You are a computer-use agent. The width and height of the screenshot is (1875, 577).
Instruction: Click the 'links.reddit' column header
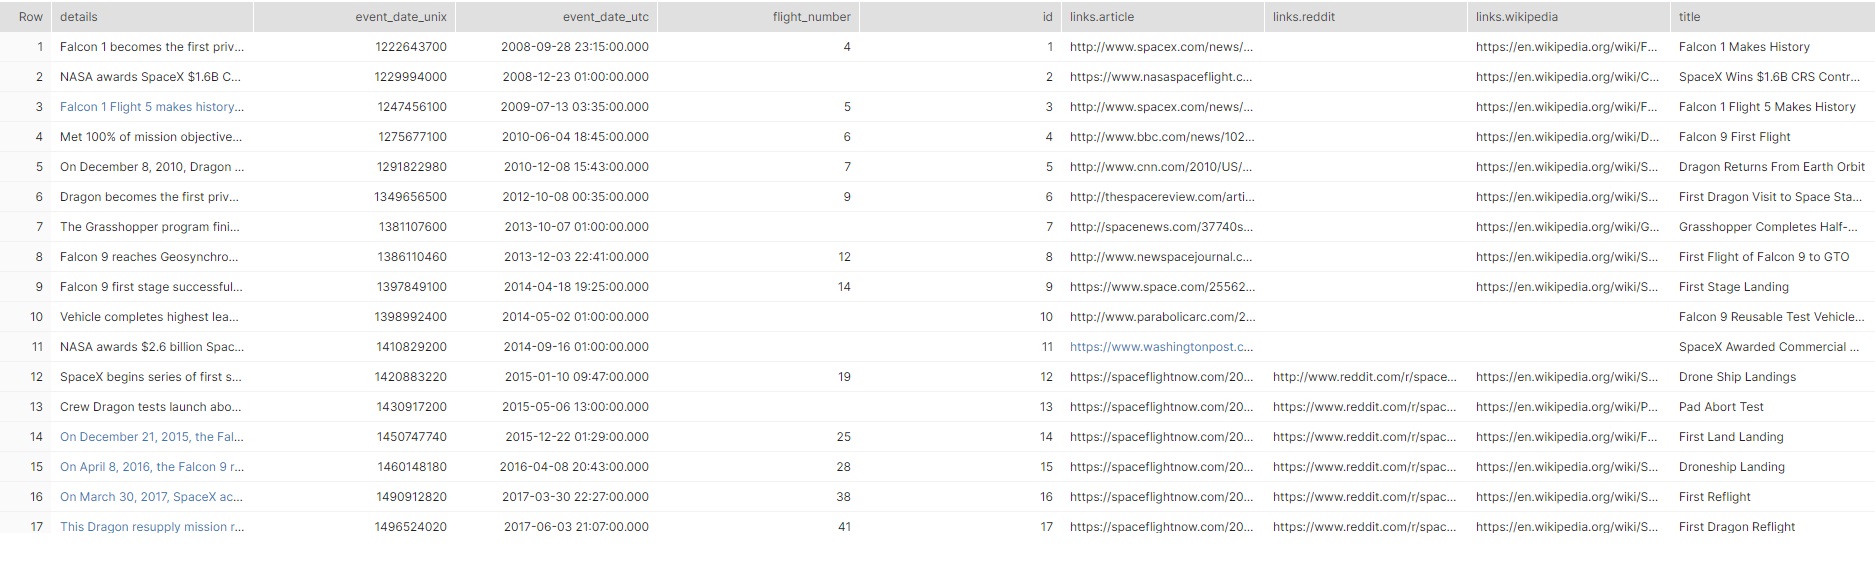click(1303, 17)
